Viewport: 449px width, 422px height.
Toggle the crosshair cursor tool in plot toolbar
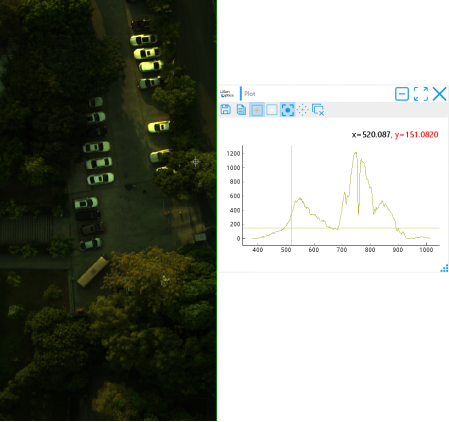tap(257, 110)
